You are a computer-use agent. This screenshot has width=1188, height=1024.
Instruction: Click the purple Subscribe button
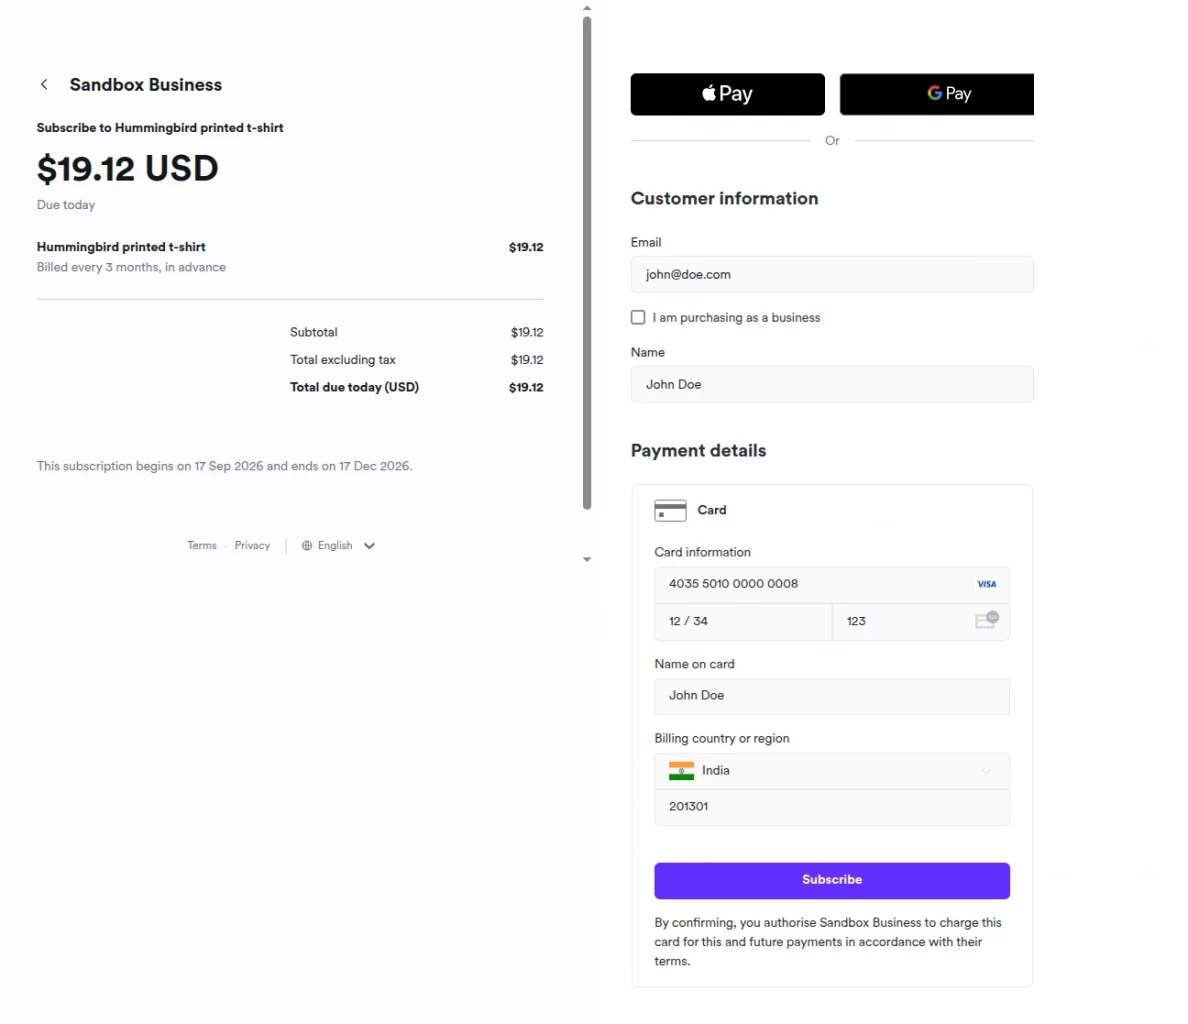832,880
